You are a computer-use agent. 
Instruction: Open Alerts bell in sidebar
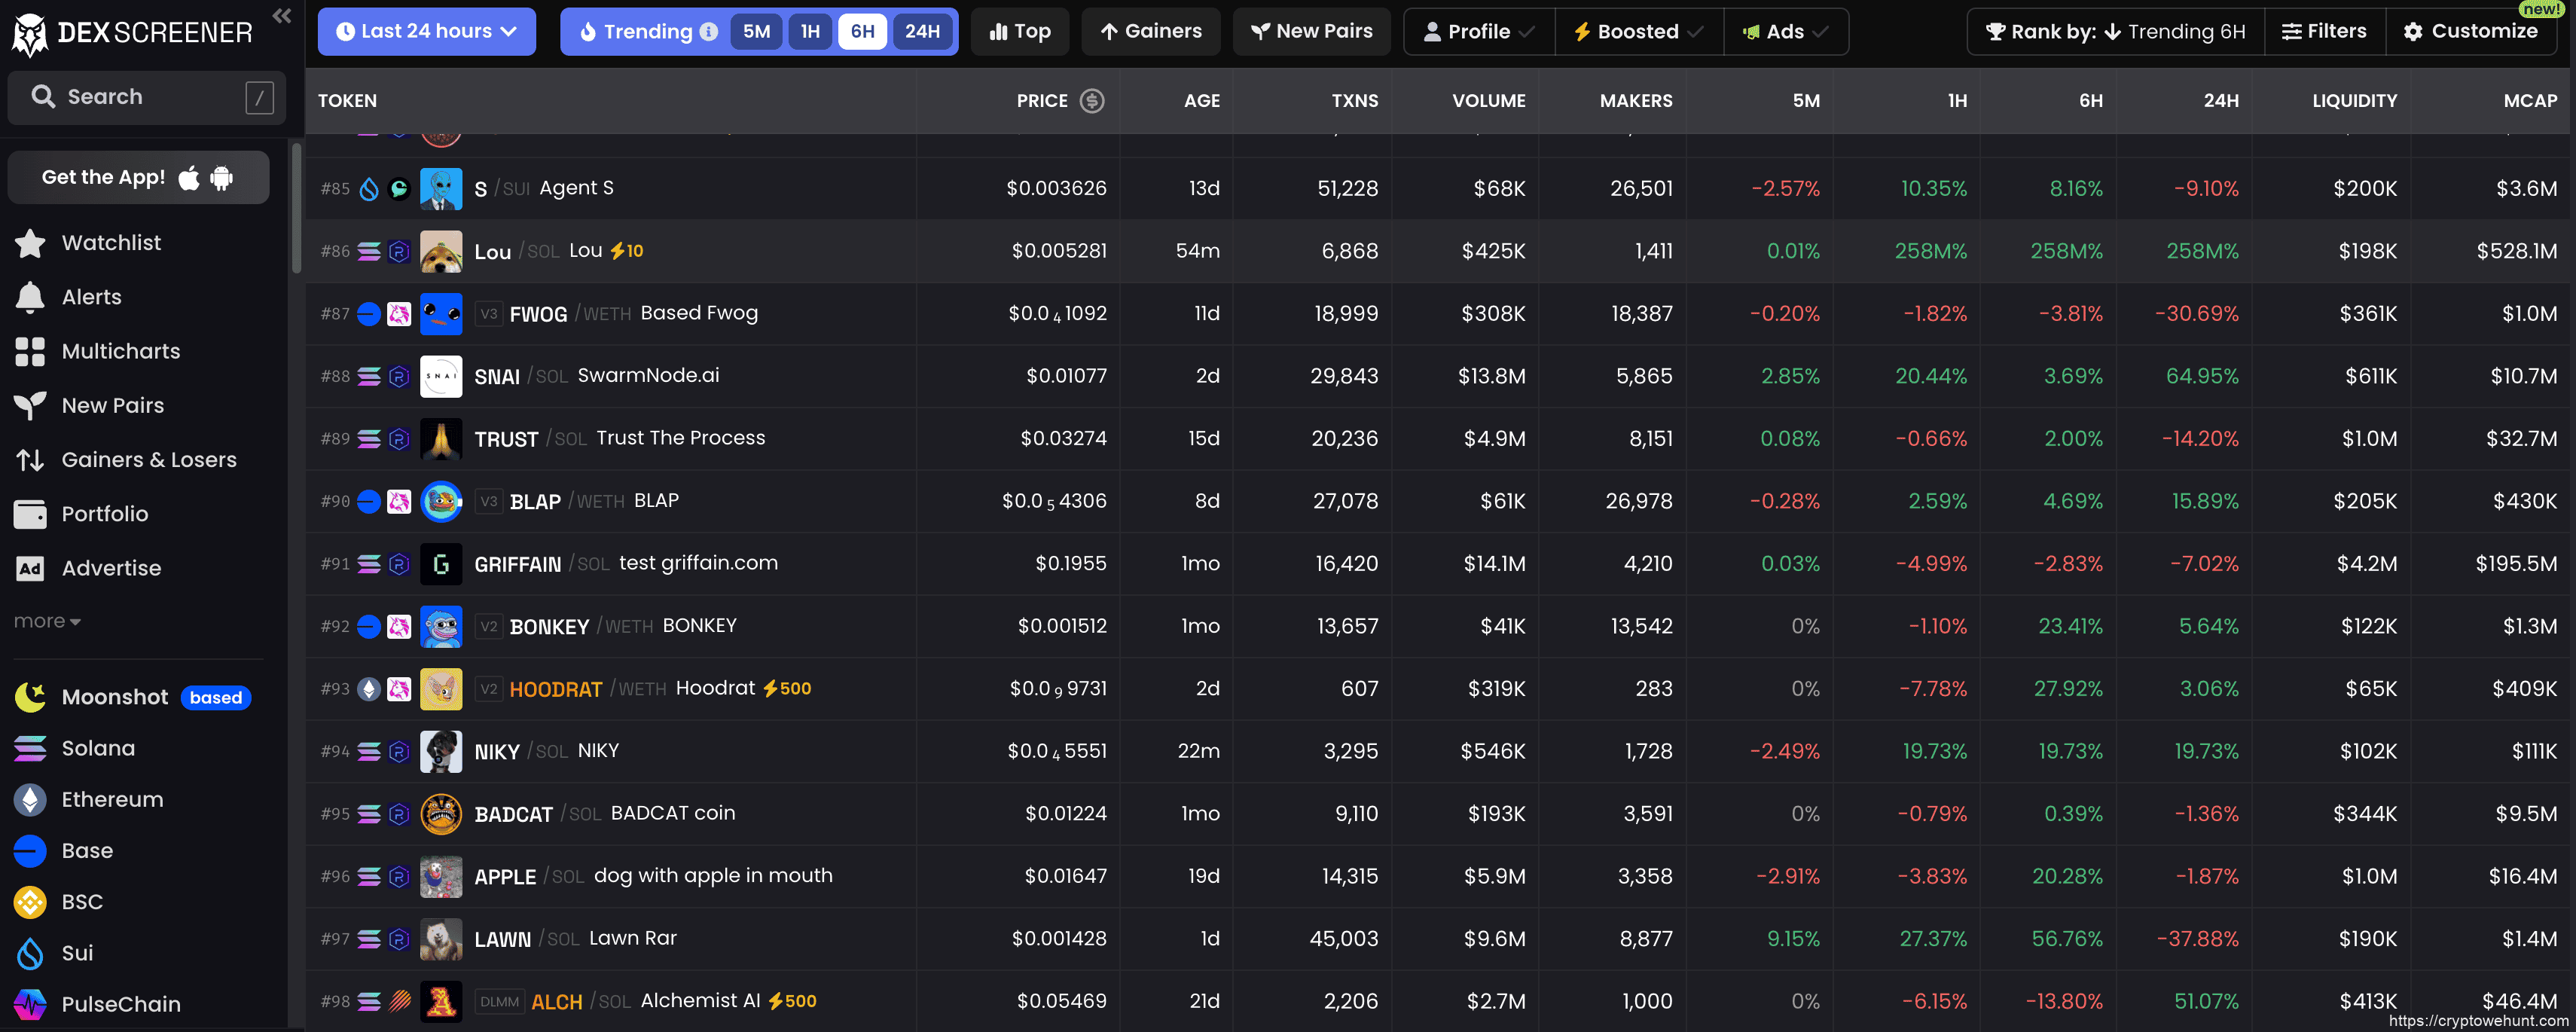[30, 297]
